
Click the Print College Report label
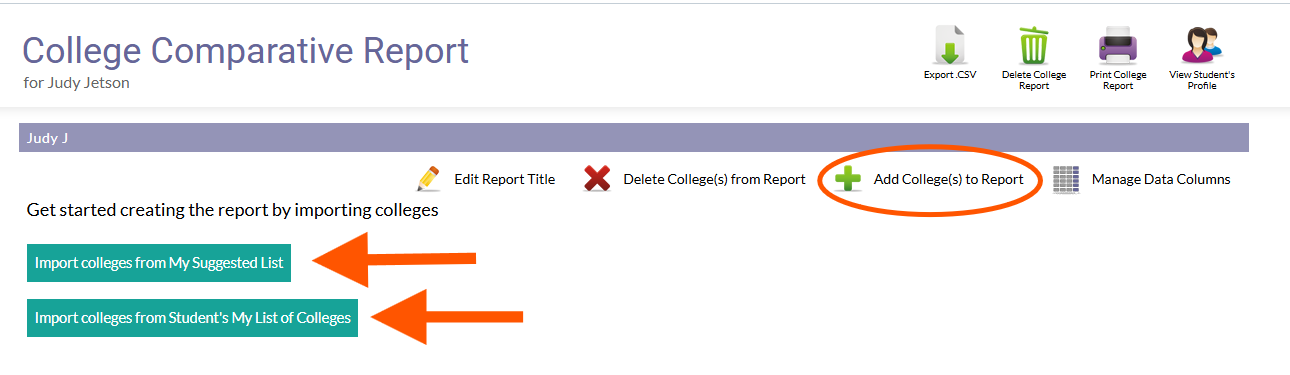(x=1117, y=80)
